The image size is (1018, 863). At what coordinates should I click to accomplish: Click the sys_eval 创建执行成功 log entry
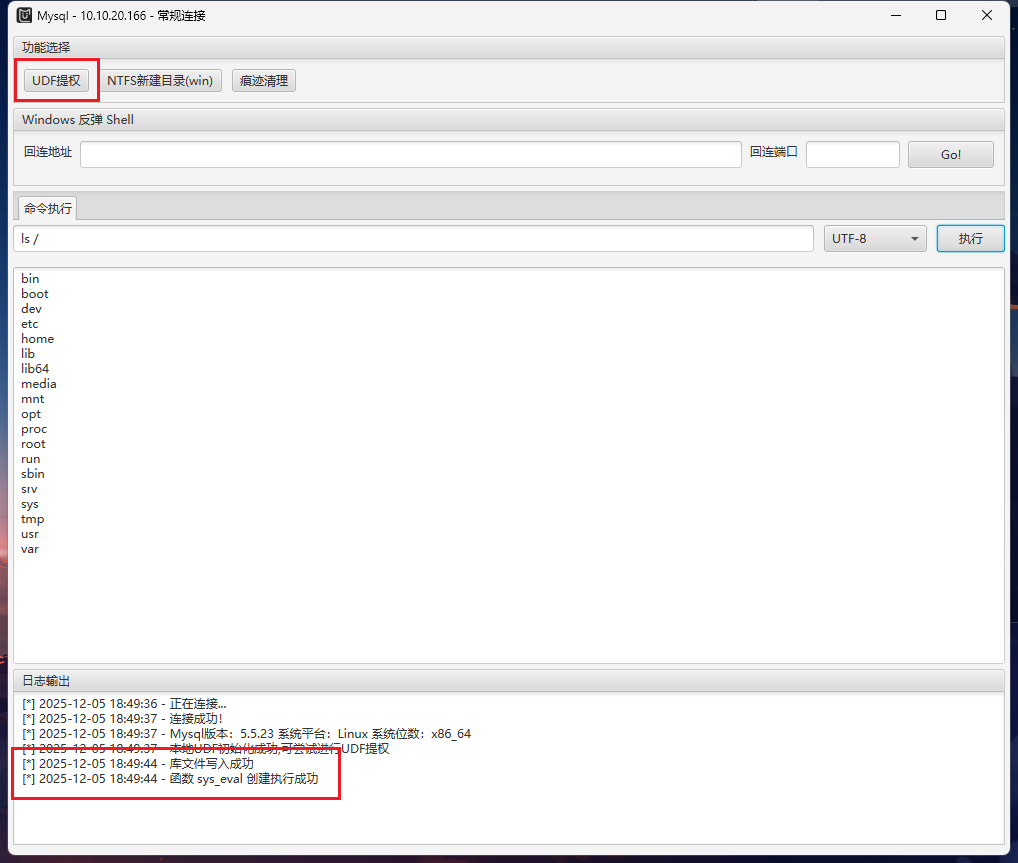tap(170, 779)
